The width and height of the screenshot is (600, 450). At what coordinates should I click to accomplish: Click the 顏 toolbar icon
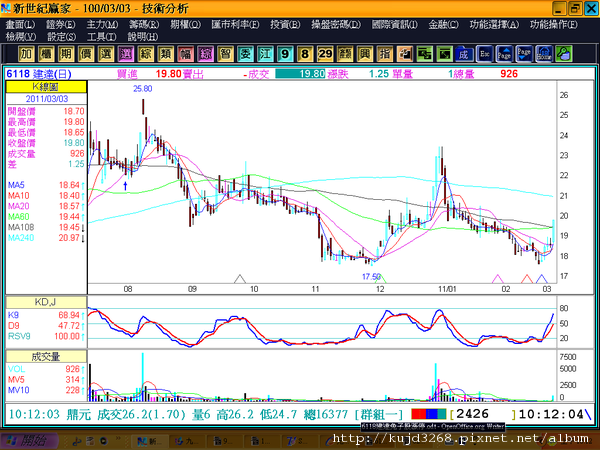[x=345, y=54]
